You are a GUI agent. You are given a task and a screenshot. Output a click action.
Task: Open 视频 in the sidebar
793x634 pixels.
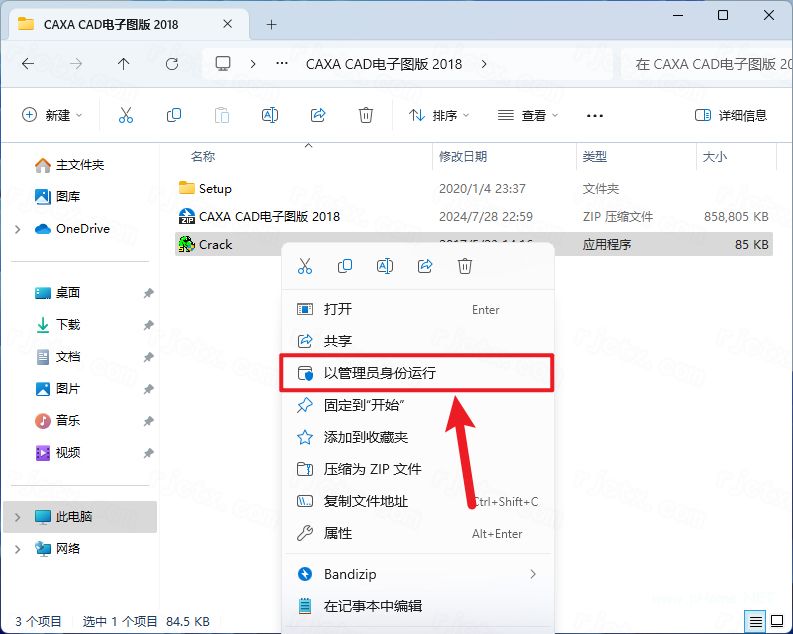click(x=58, y=452)
